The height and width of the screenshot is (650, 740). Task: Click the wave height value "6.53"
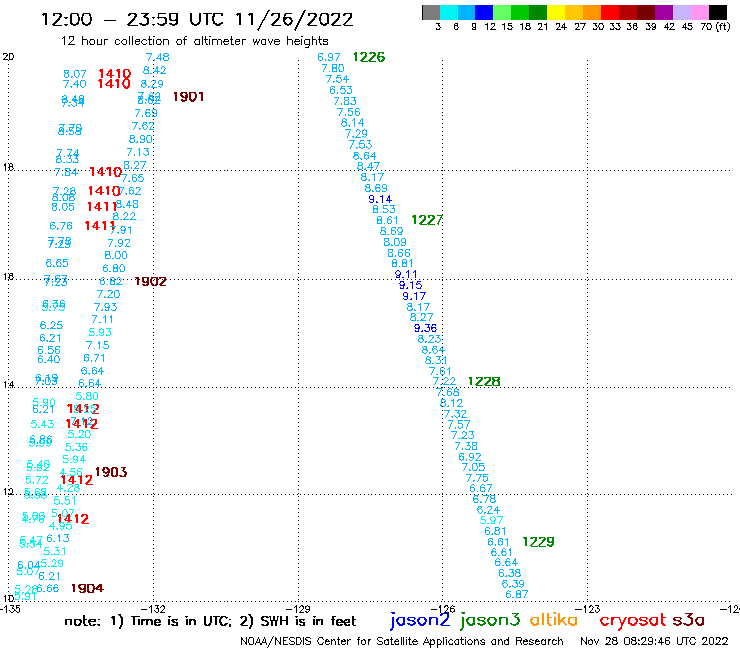coord(341,90)
